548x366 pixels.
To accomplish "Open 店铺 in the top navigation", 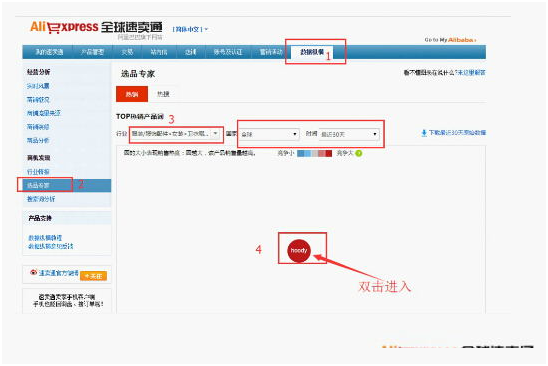I will tap(190, 52).
